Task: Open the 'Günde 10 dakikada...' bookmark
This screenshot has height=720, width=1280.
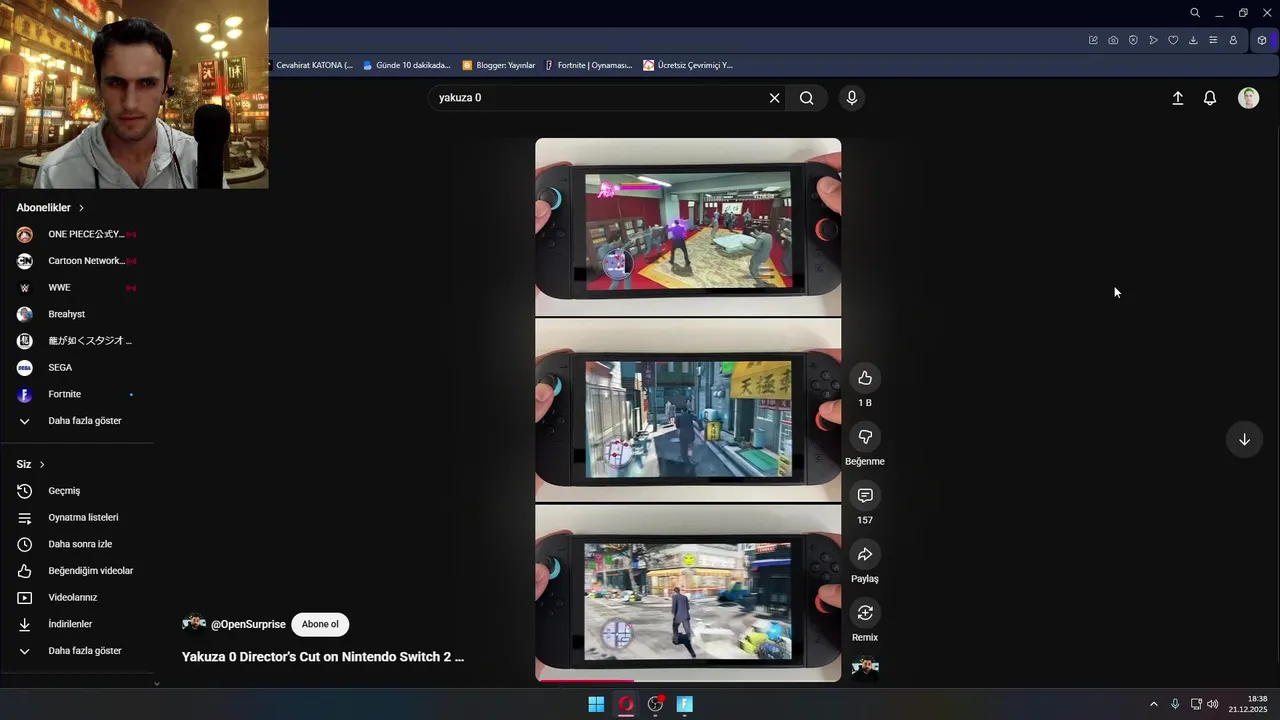Action: tap(406, 65)
